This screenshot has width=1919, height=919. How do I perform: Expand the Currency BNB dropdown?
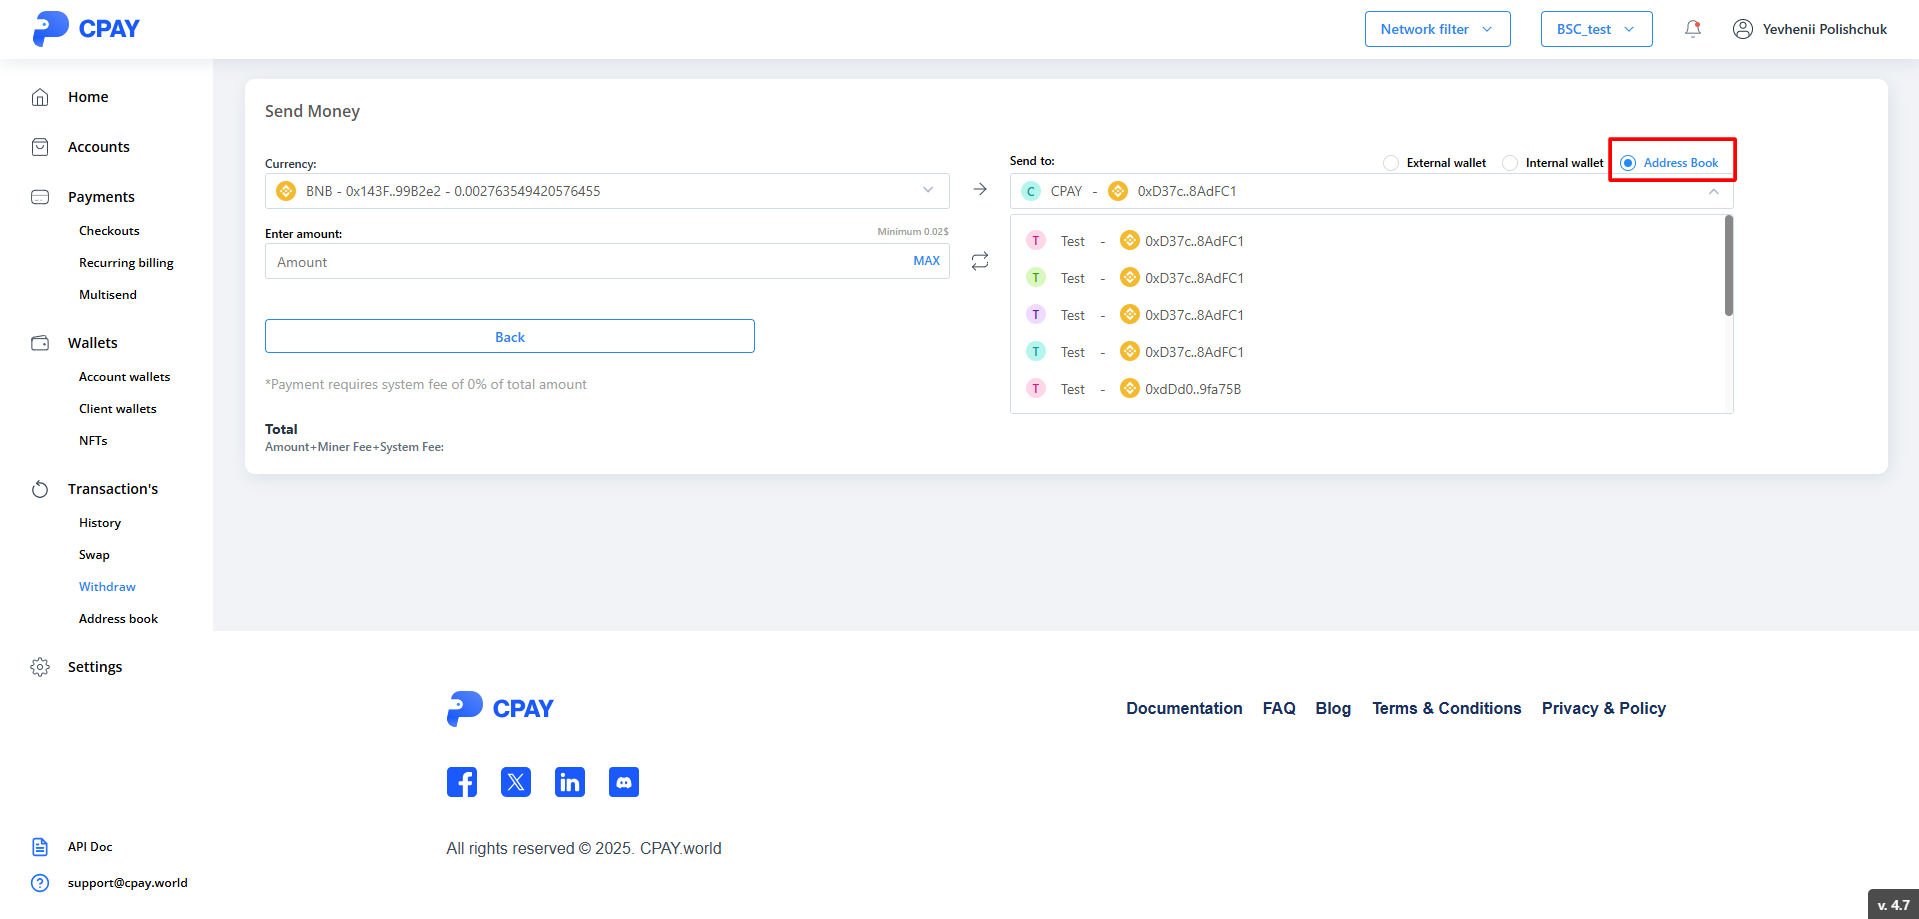coord(928,190)
